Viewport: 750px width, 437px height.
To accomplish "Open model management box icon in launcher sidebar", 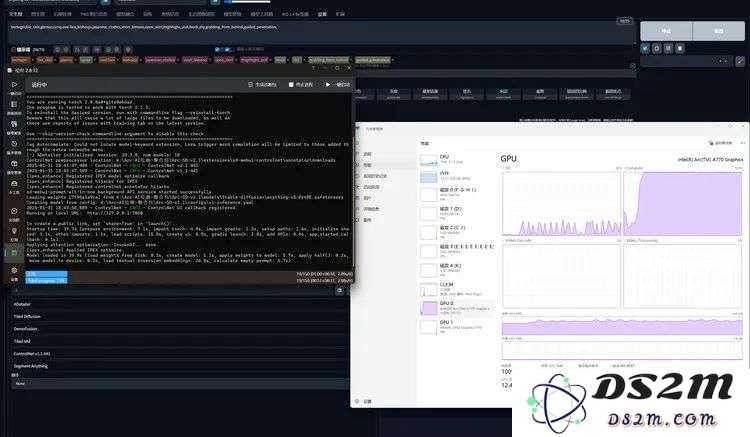I will click(14, 164).
